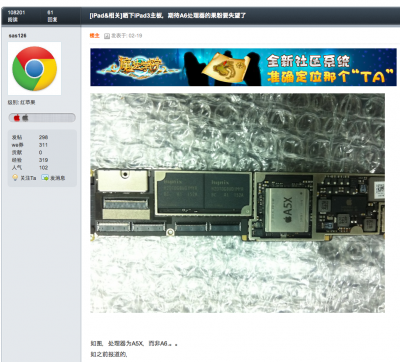Viewport: 400px width, 362px height.
Task: Click the 发帖 298 post count row
Action: click(x=30, y=137)
